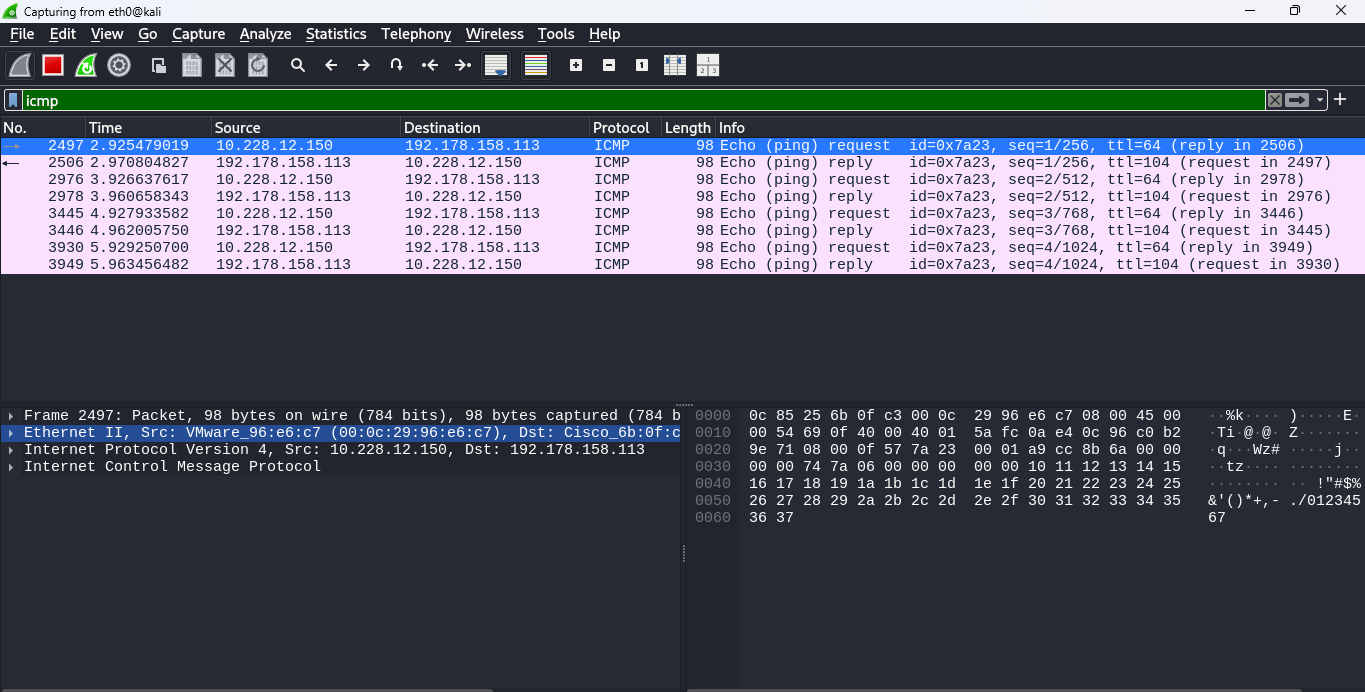Apply the display filter with the arrow button
The height and width of the screenshot is (692, 1365).
pos(1297,100)
